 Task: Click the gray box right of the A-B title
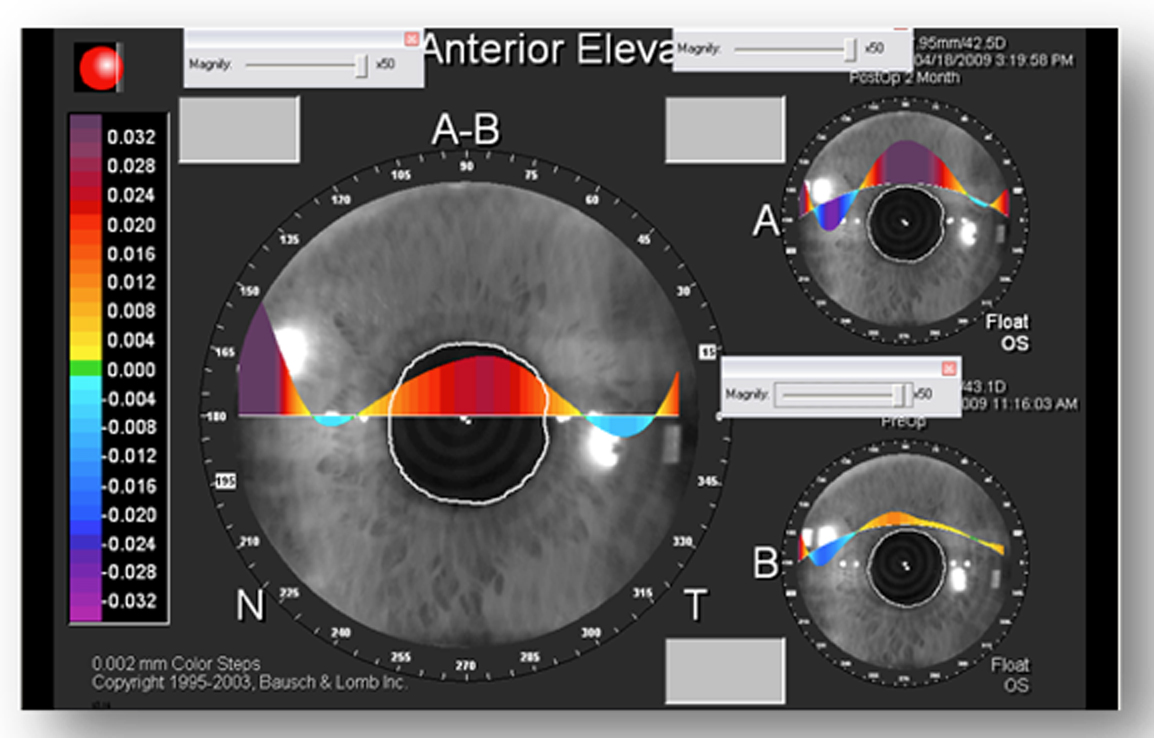725,129
